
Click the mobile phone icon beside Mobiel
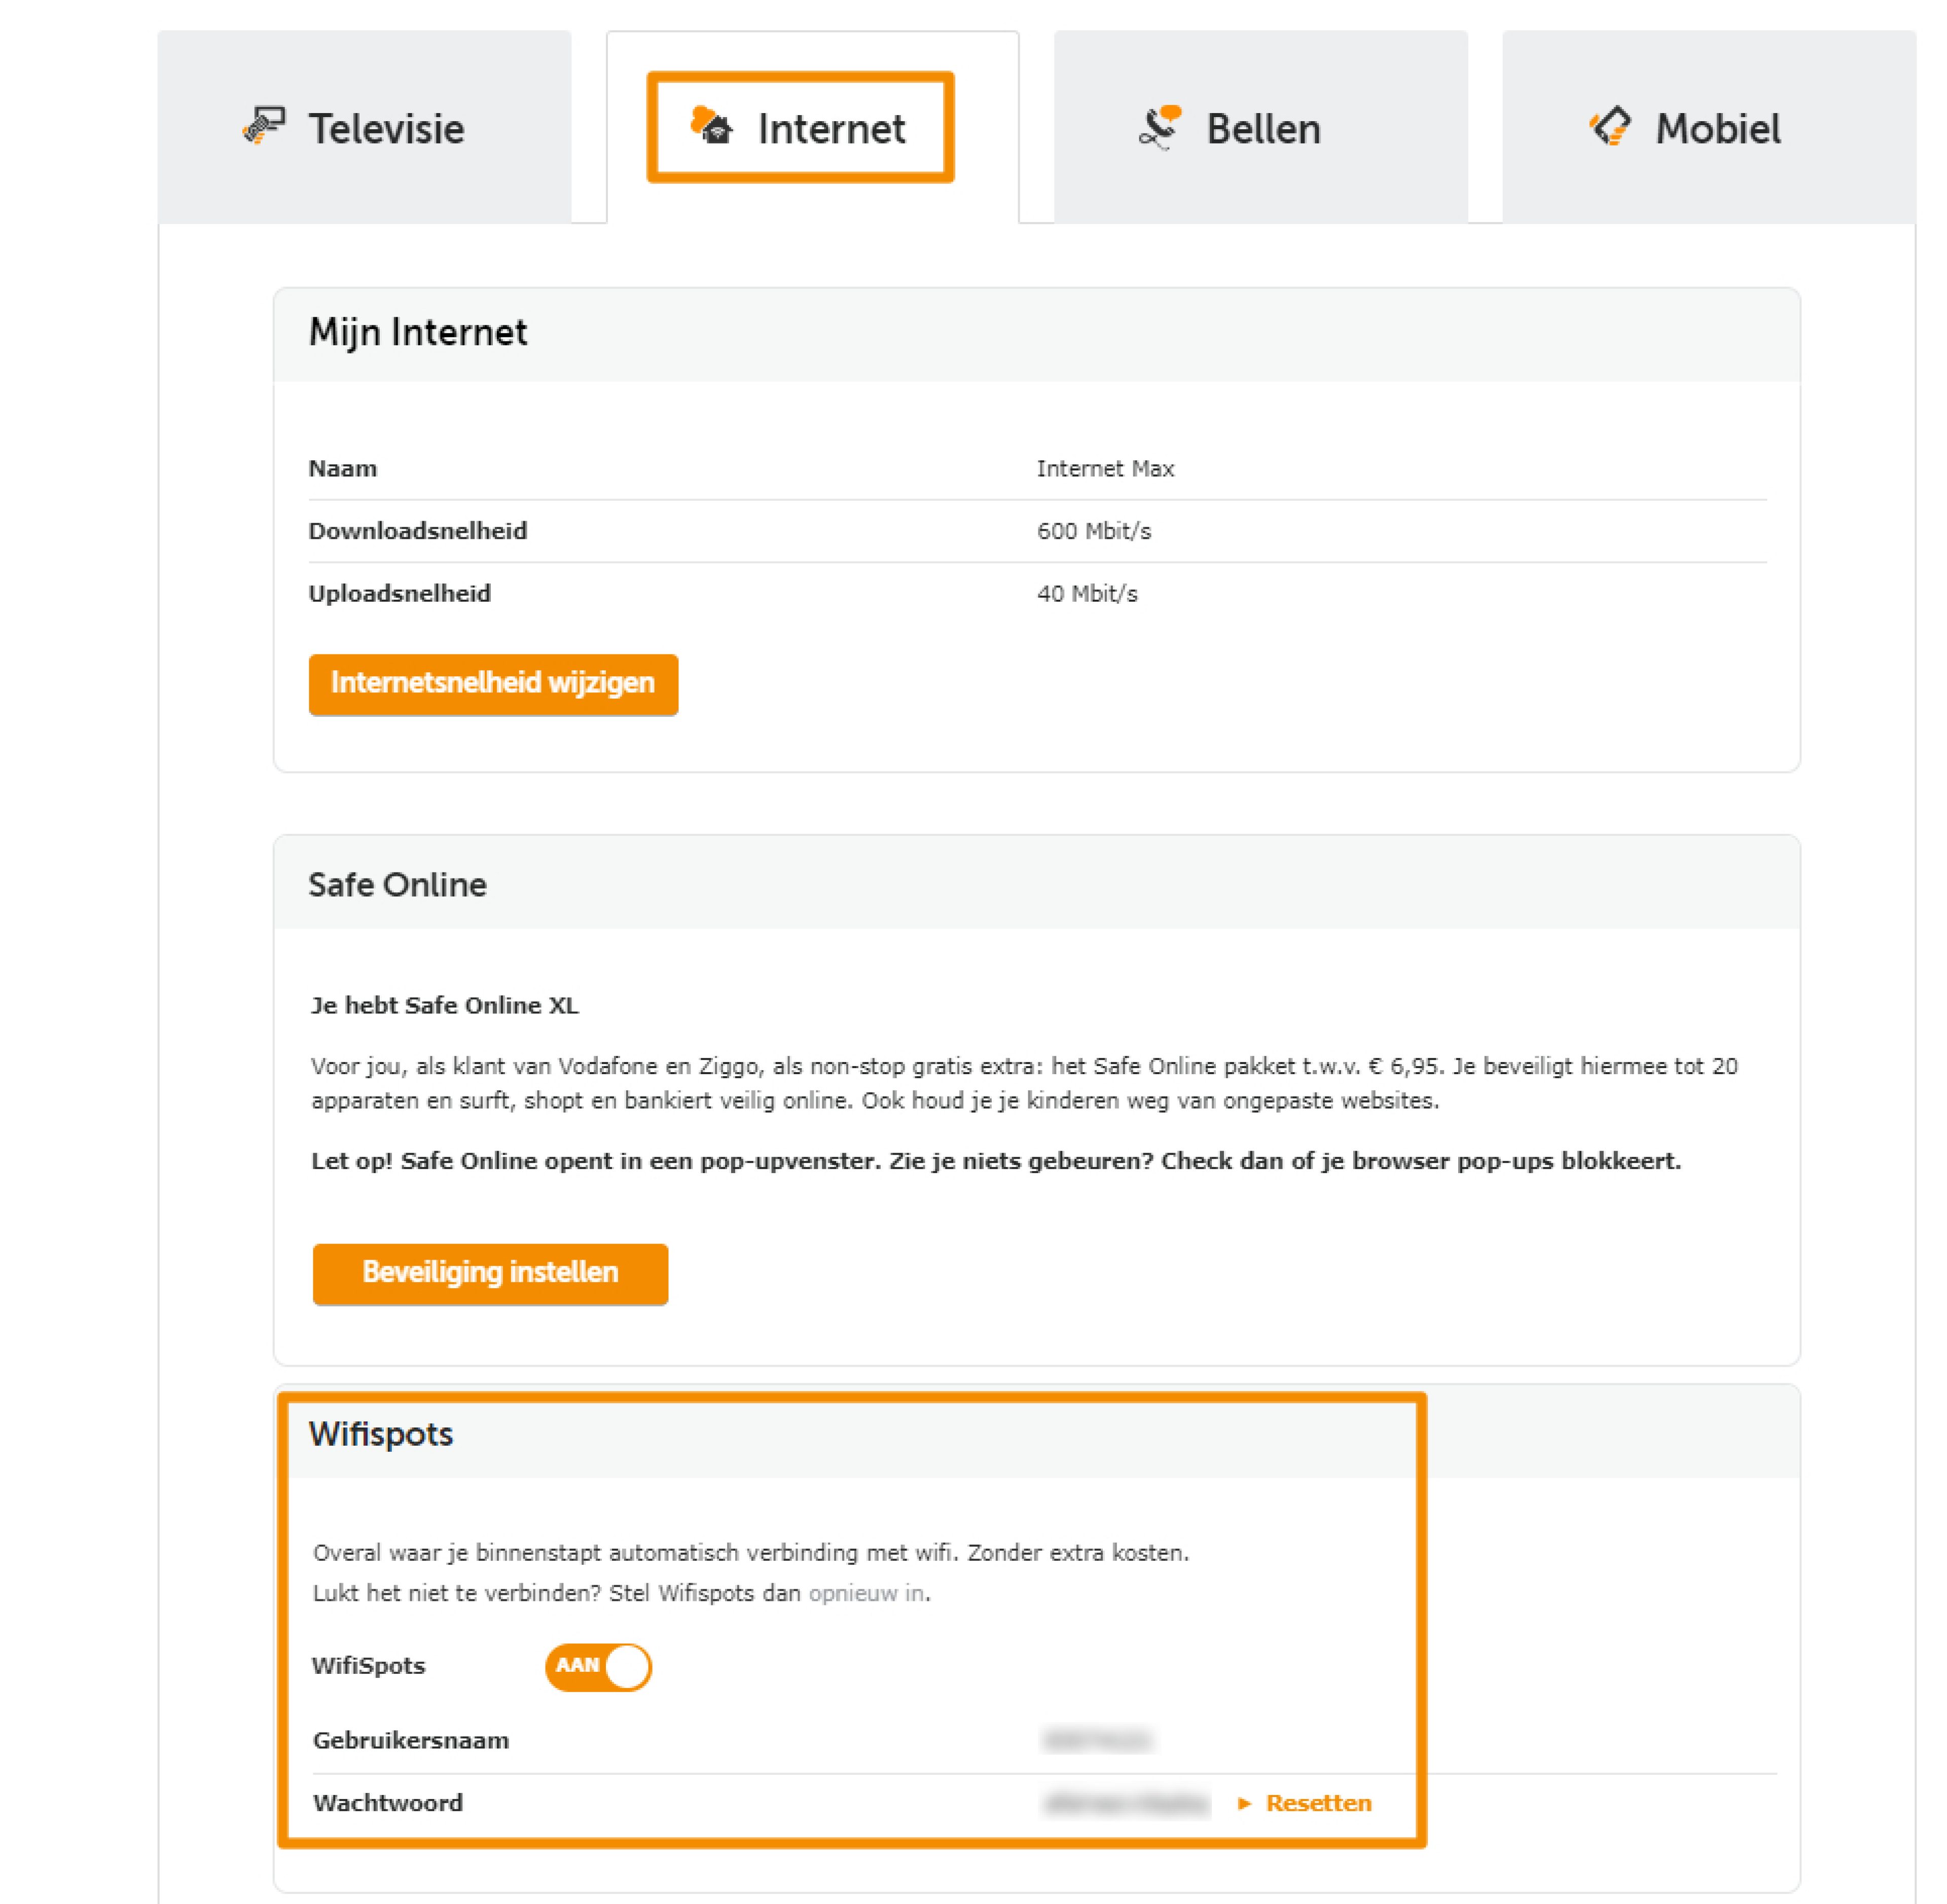tap(1610, 127)
